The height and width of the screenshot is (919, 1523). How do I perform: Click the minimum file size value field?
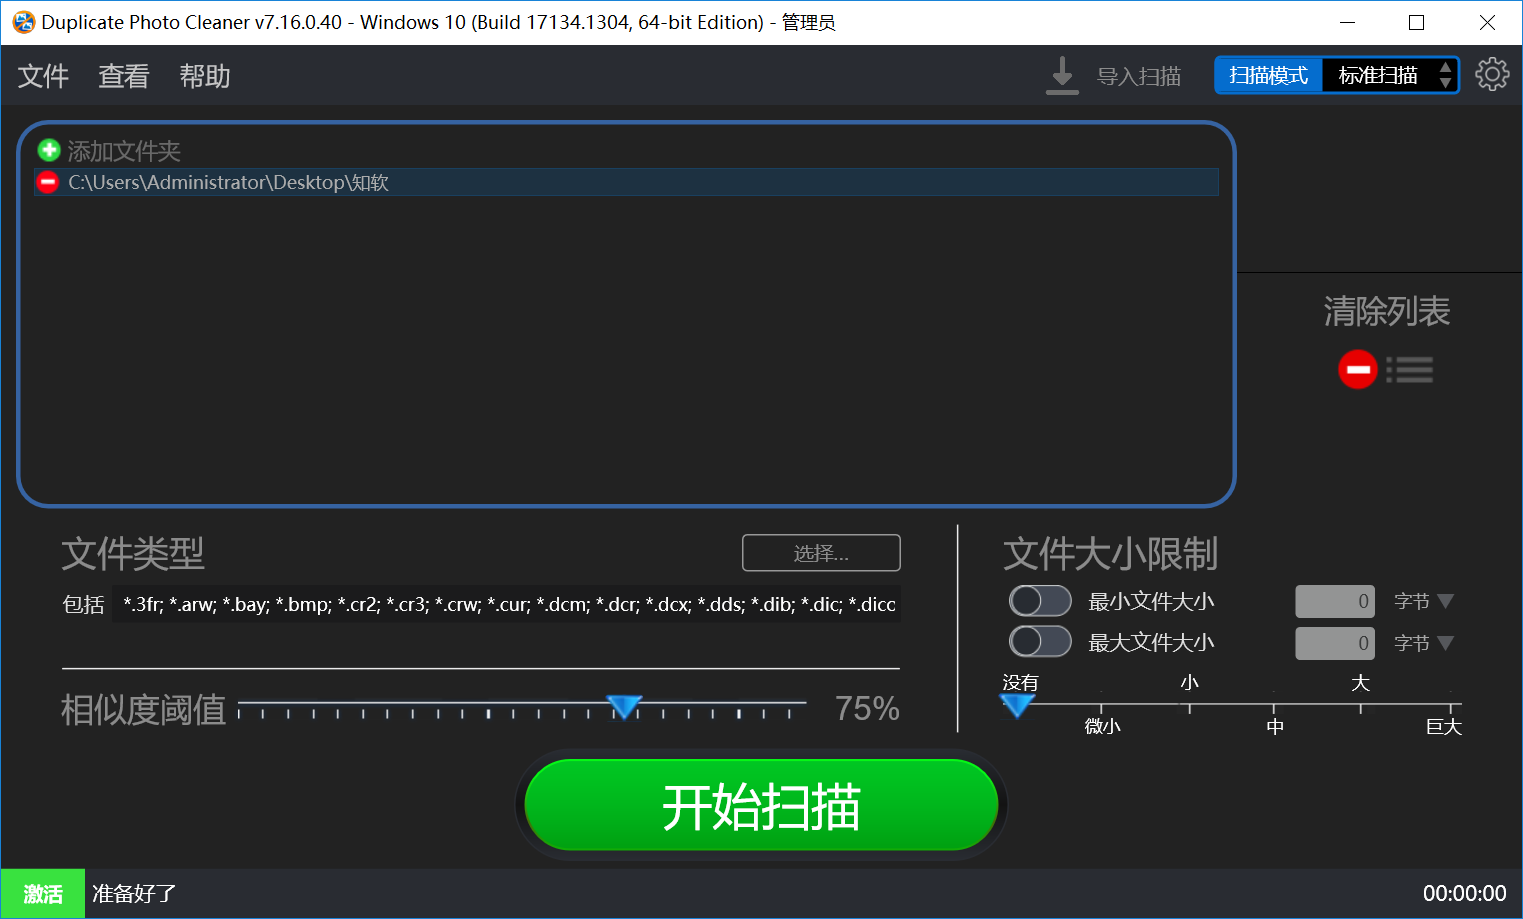coord(1335,601)
